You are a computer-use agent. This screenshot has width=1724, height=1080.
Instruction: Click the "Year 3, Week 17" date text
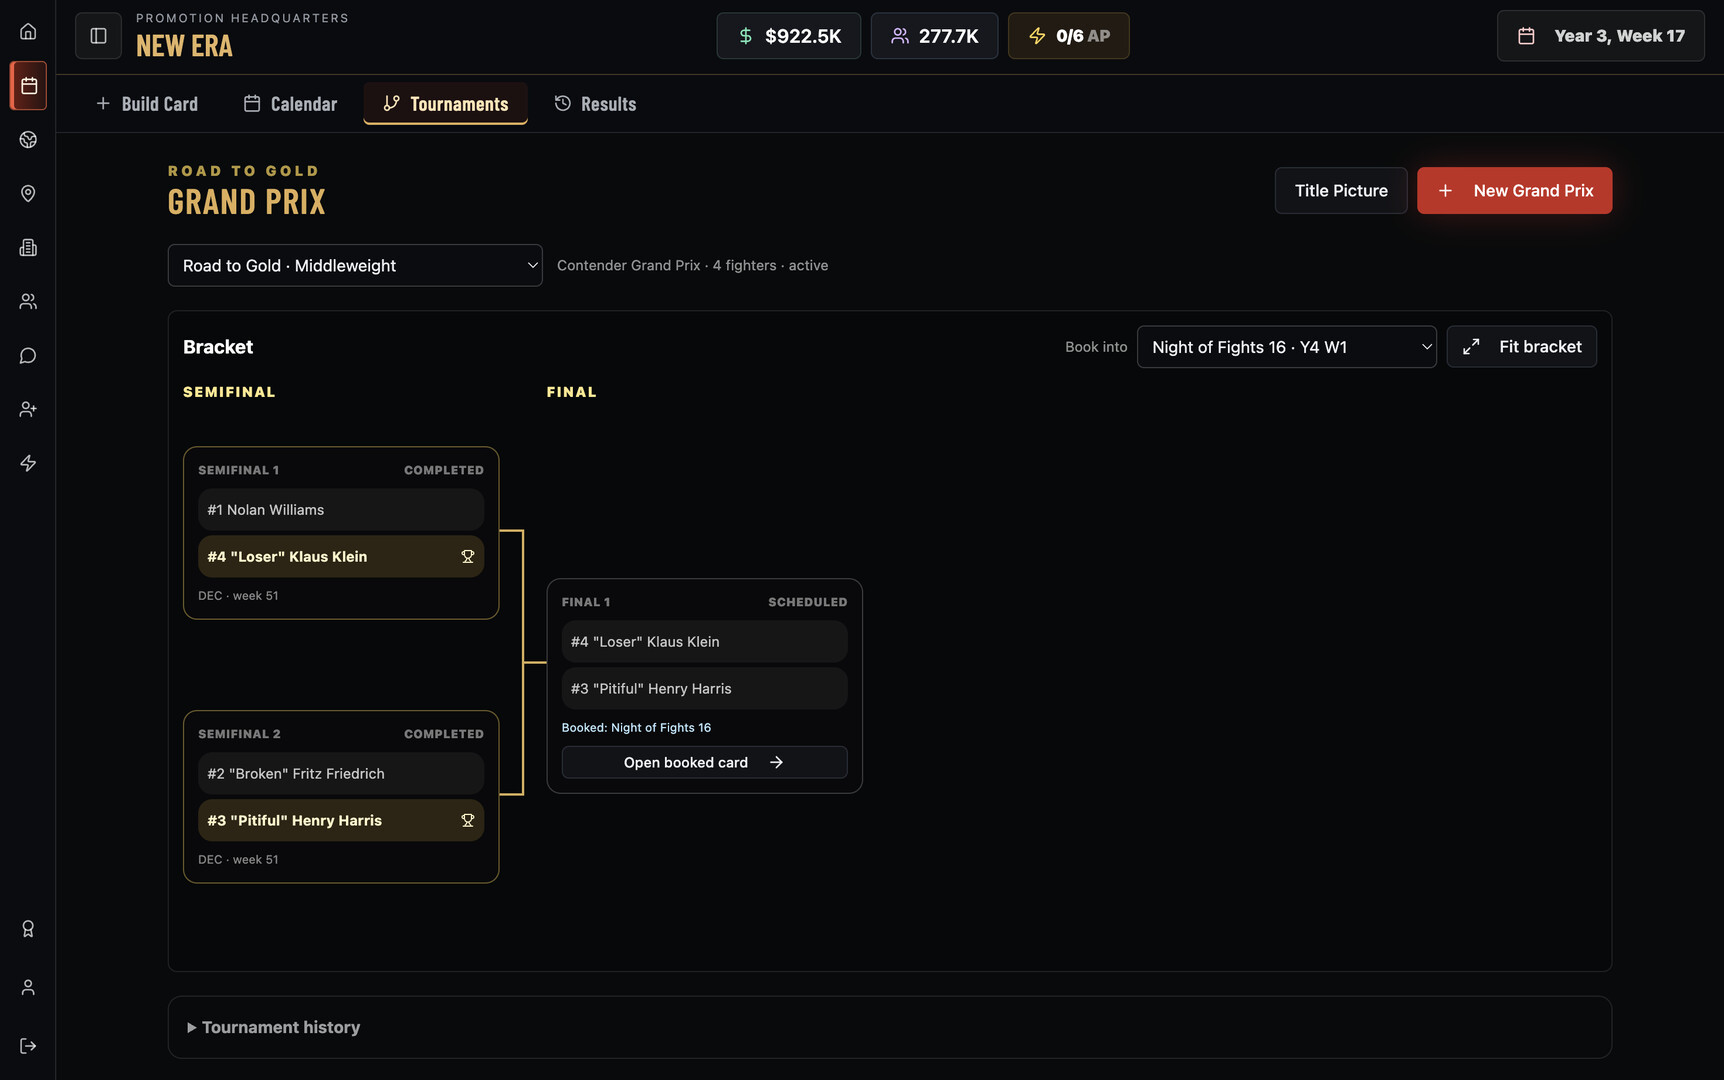pyautogui.click(x=1619, y=36)
